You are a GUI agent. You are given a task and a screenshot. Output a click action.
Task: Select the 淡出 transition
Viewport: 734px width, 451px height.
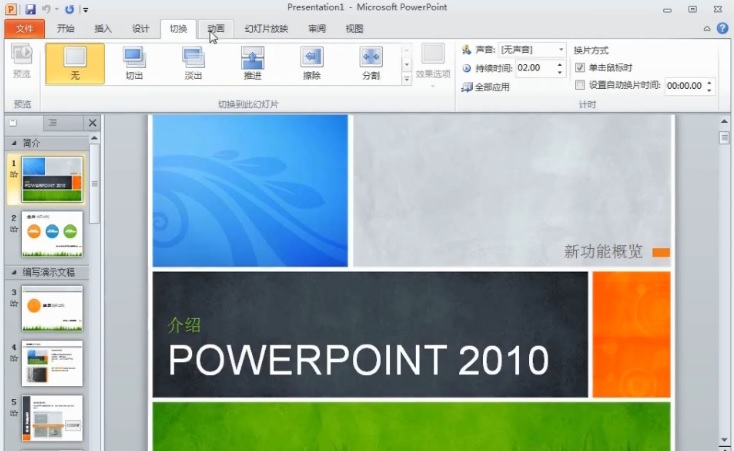(x=193, y=64)
